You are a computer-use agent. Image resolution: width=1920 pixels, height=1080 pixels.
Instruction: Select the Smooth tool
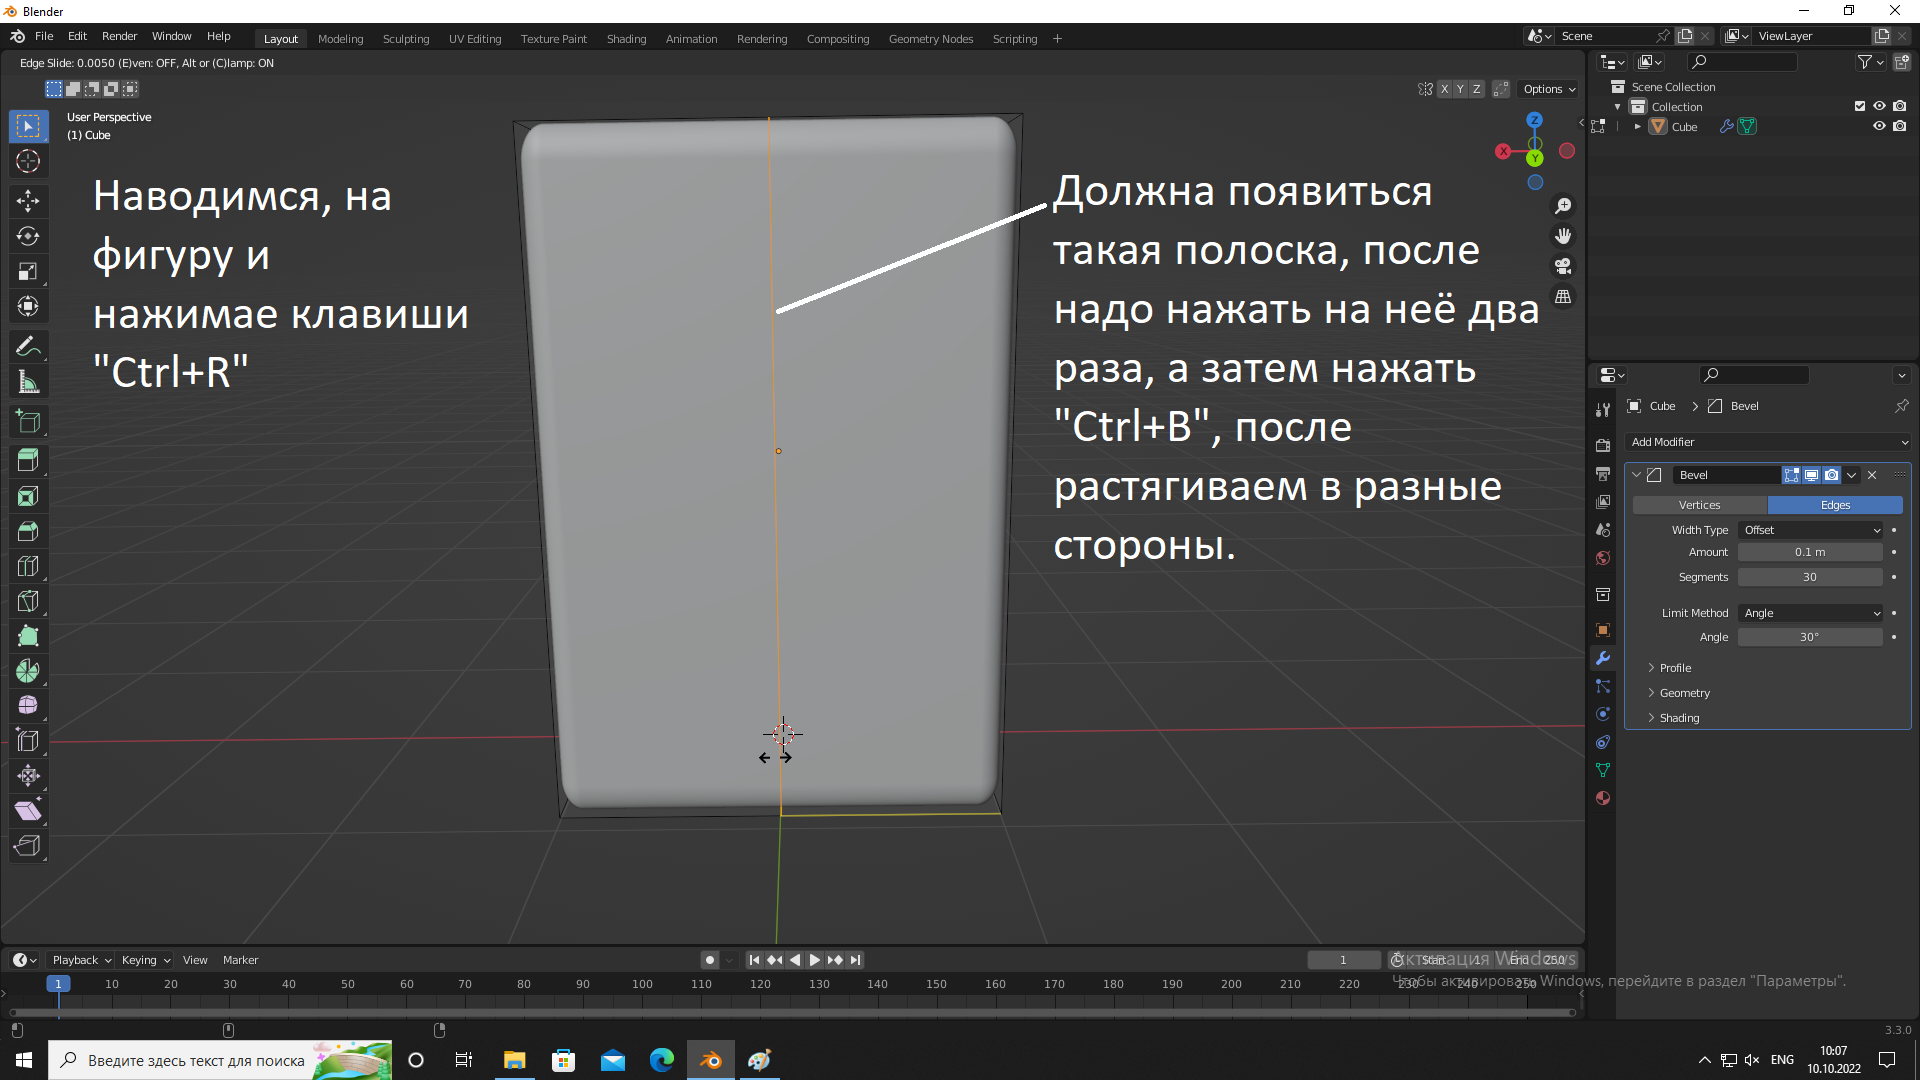point(28,706)
